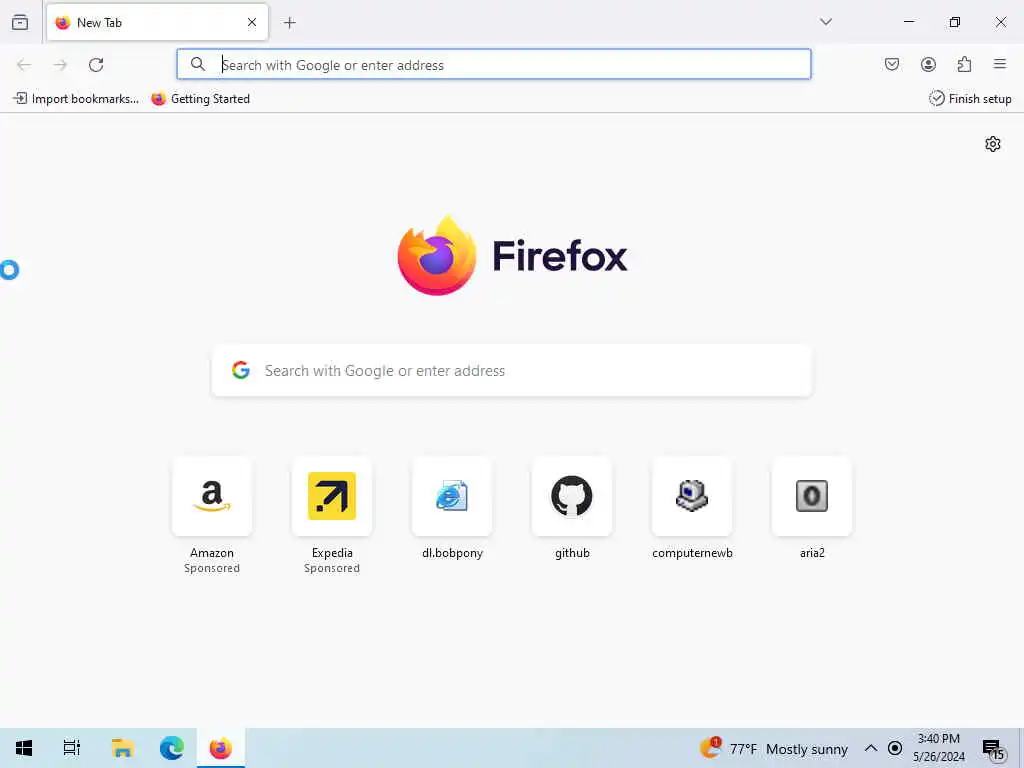Open the weather widget 77°F Mostly sunny
Screen dimensions: 1024x768
click(774, 748)
